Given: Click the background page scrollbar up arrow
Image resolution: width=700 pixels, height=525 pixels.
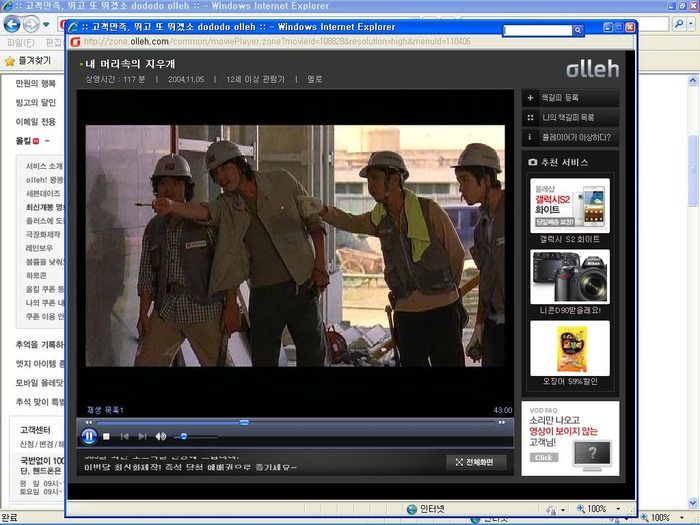Looking at the screenshot, I should coord(692,81).
